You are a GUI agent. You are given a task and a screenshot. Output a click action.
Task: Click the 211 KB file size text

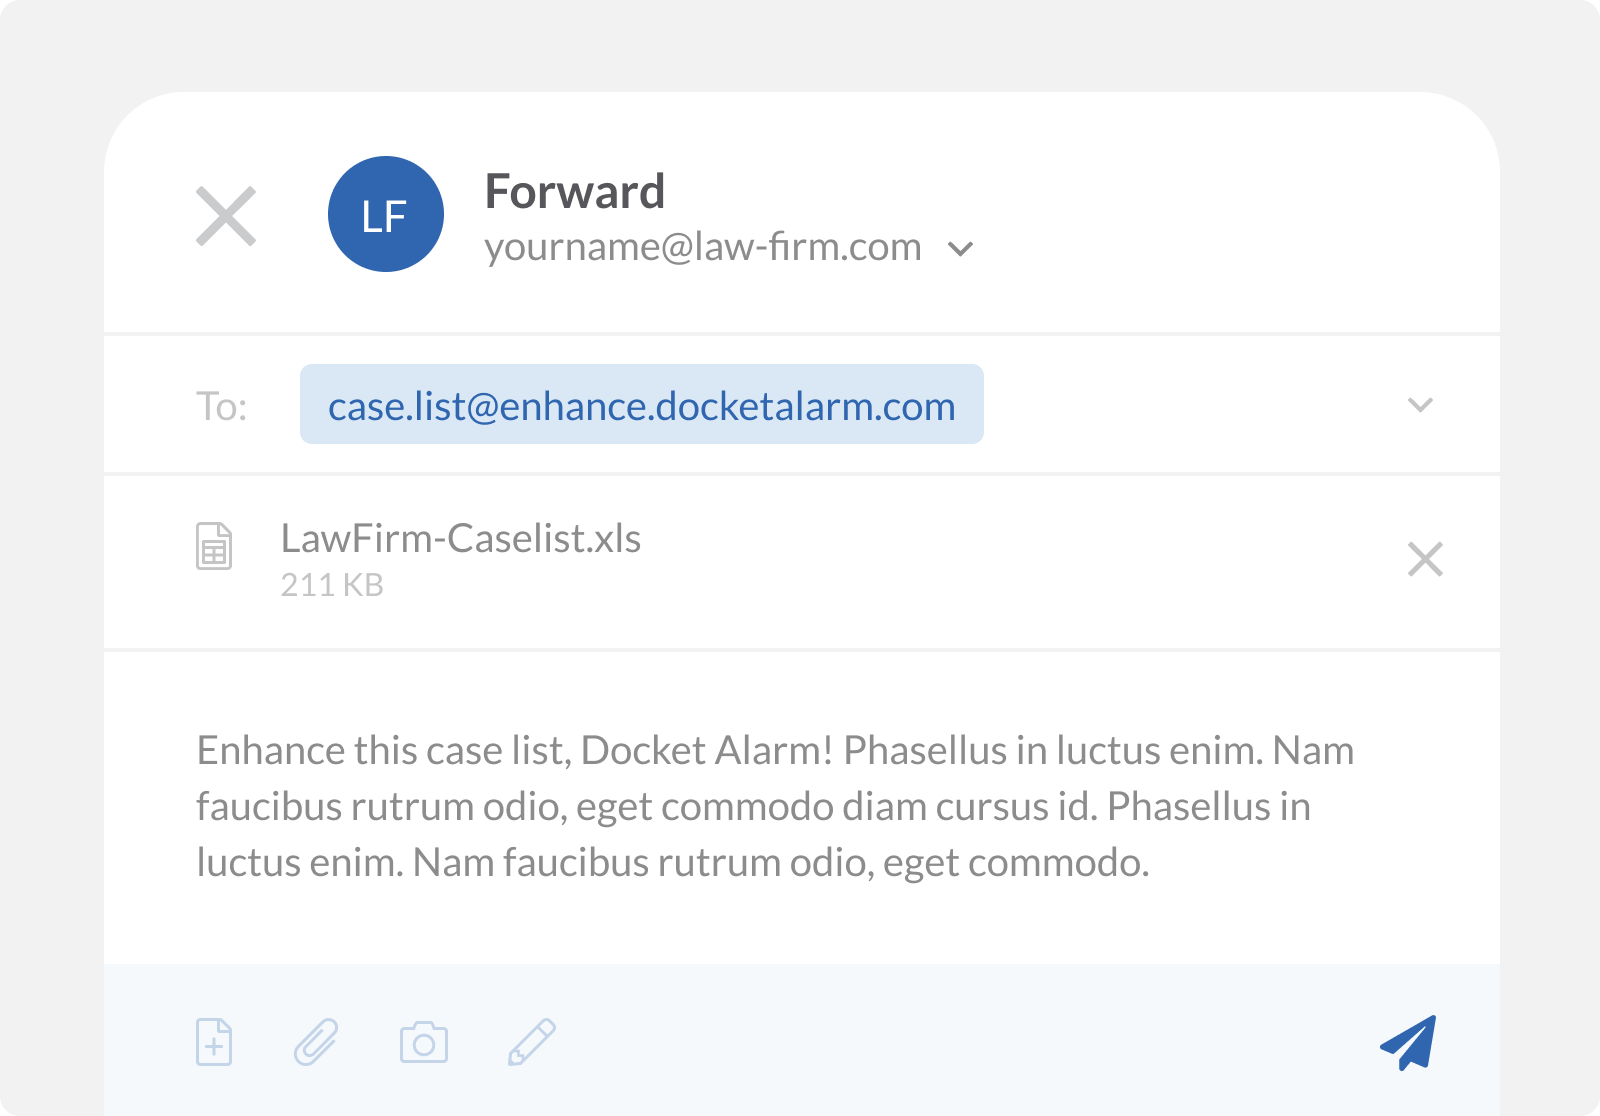coord(332,585)
